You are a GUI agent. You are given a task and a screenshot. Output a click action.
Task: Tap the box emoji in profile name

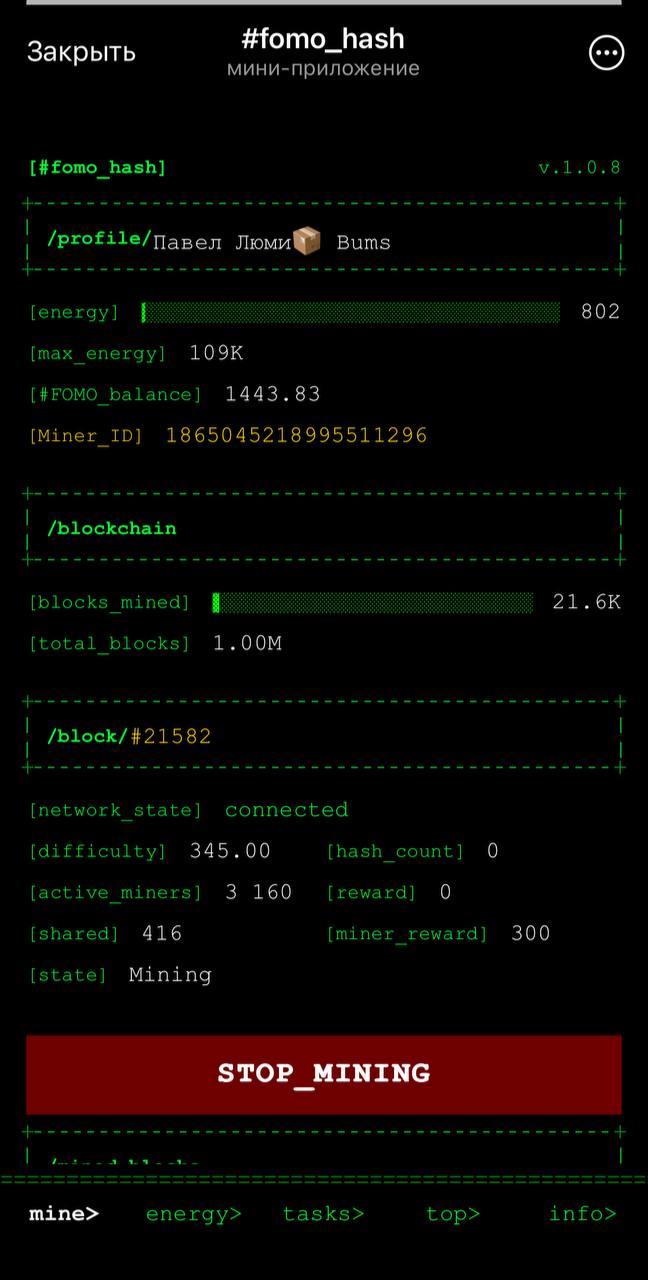click(x=307, y=241)
